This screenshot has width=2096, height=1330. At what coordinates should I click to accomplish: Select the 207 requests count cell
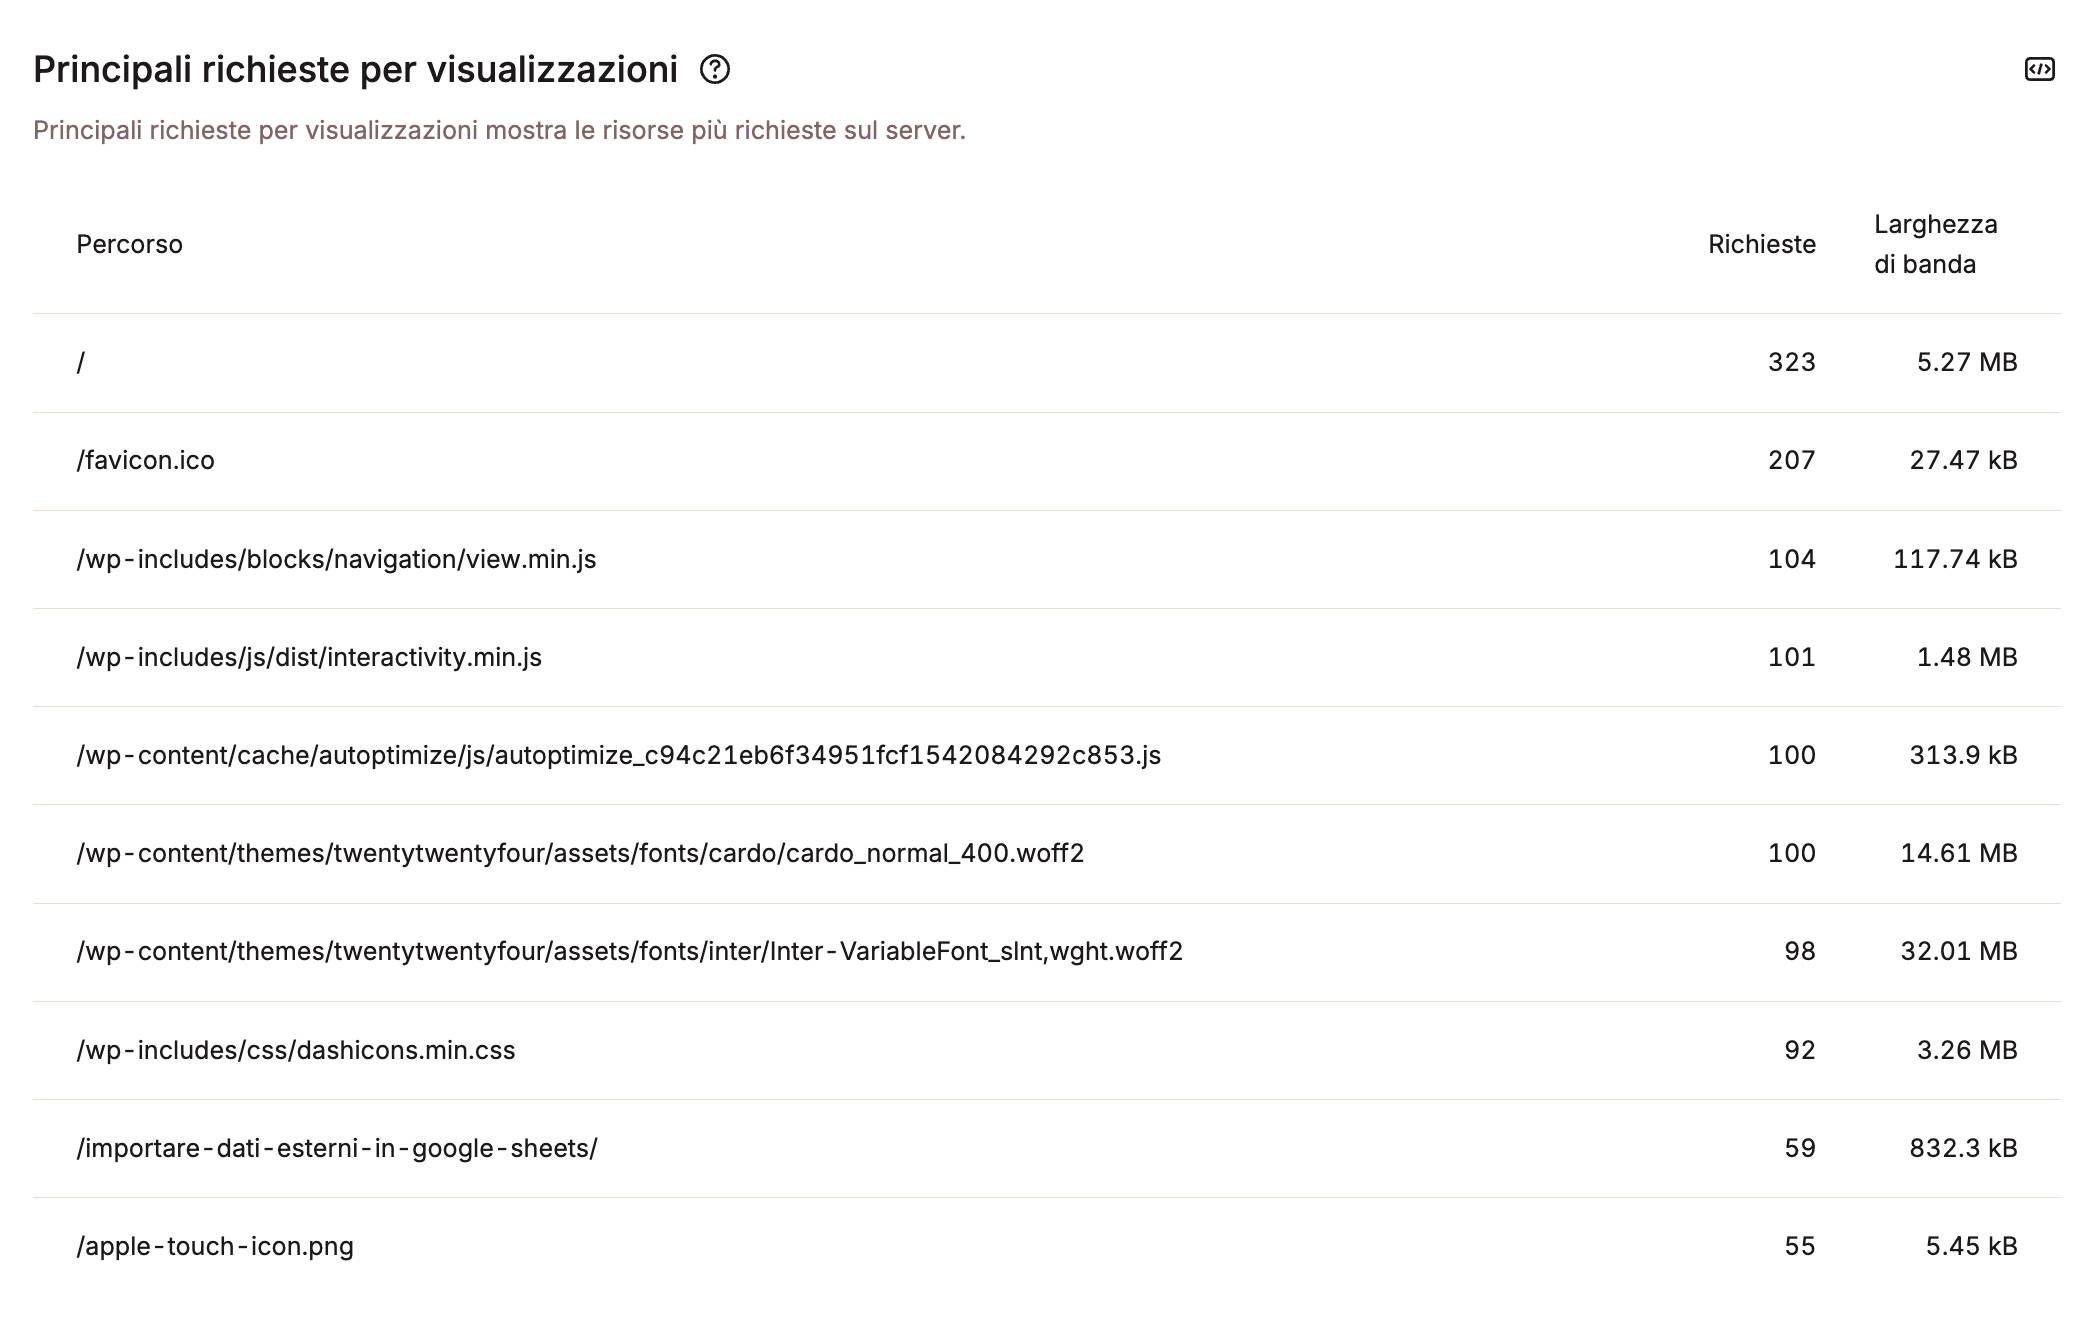1791,461
